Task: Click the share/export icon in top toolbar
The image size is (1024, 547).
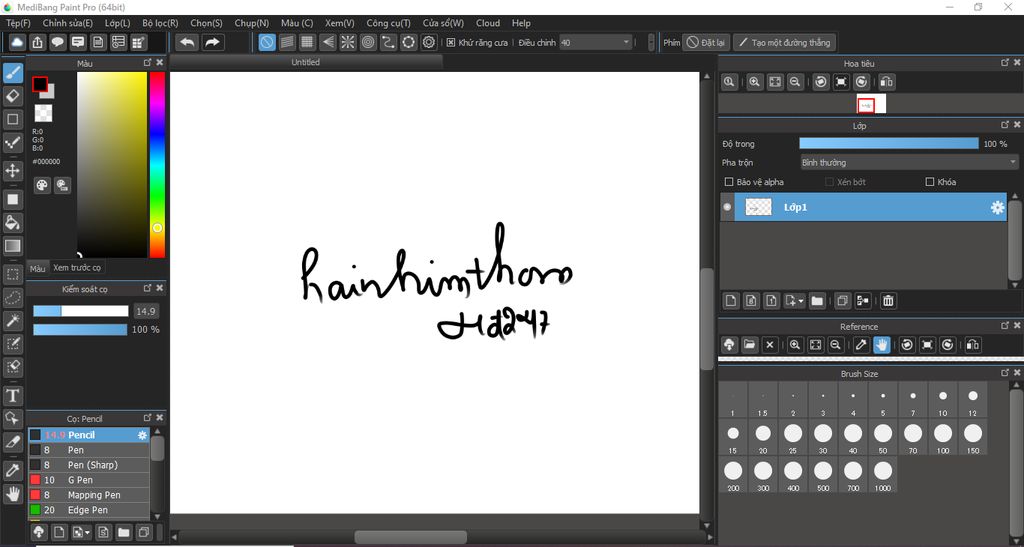Action: click(x=37, y=42)
